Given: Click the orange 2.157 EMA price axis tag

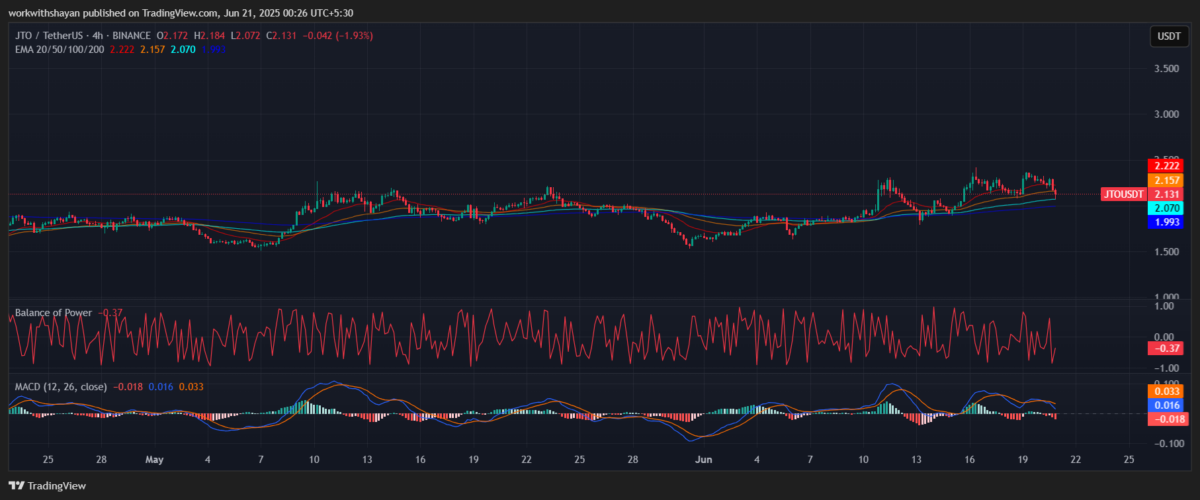Looking at the screenshot, I should point(1166,180).
